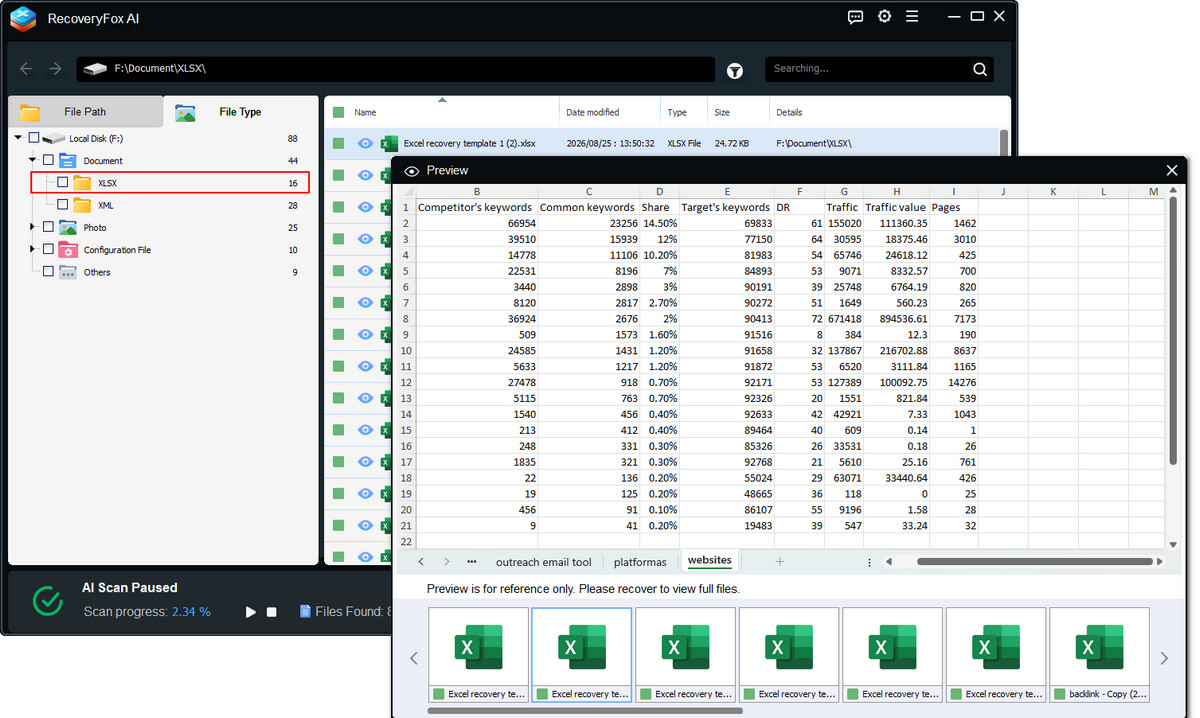The image size is (1200, 718).
Task: Toggle the XLSX folder checkbox
Action: click(x=62, y=182)
